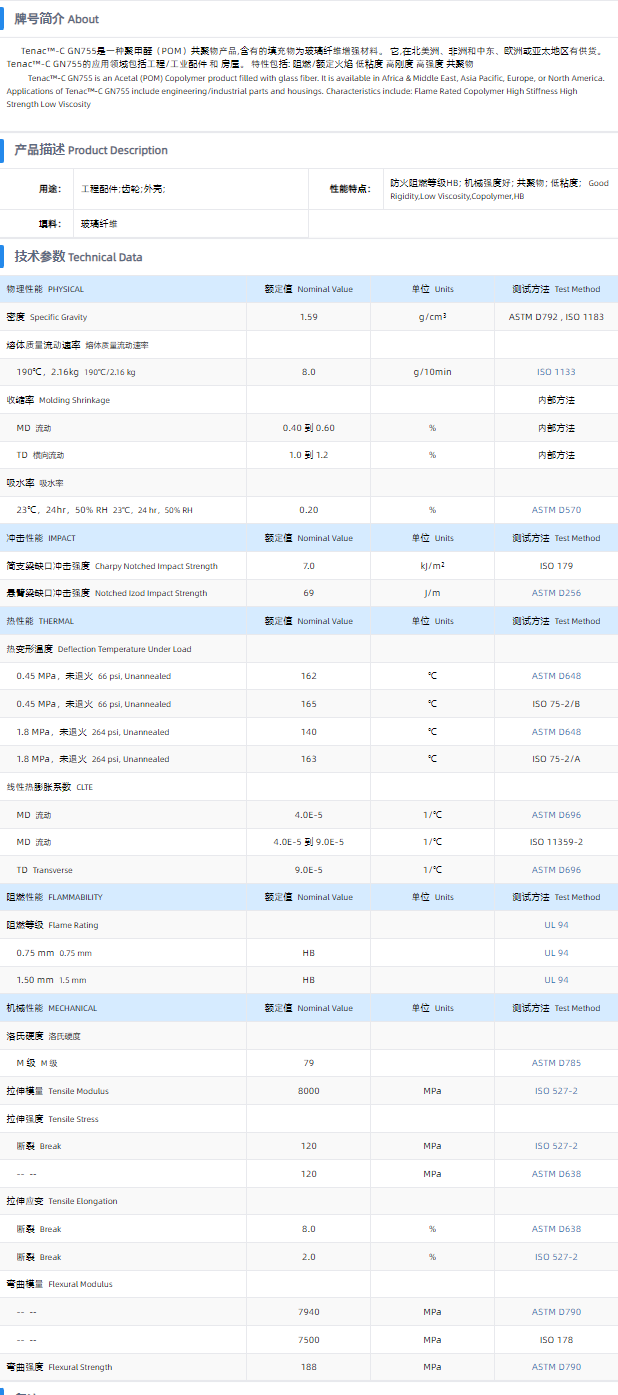Open the ISO 75-2/A test method link
Viewport: 618px width, 1395px height.
(556, 759)
